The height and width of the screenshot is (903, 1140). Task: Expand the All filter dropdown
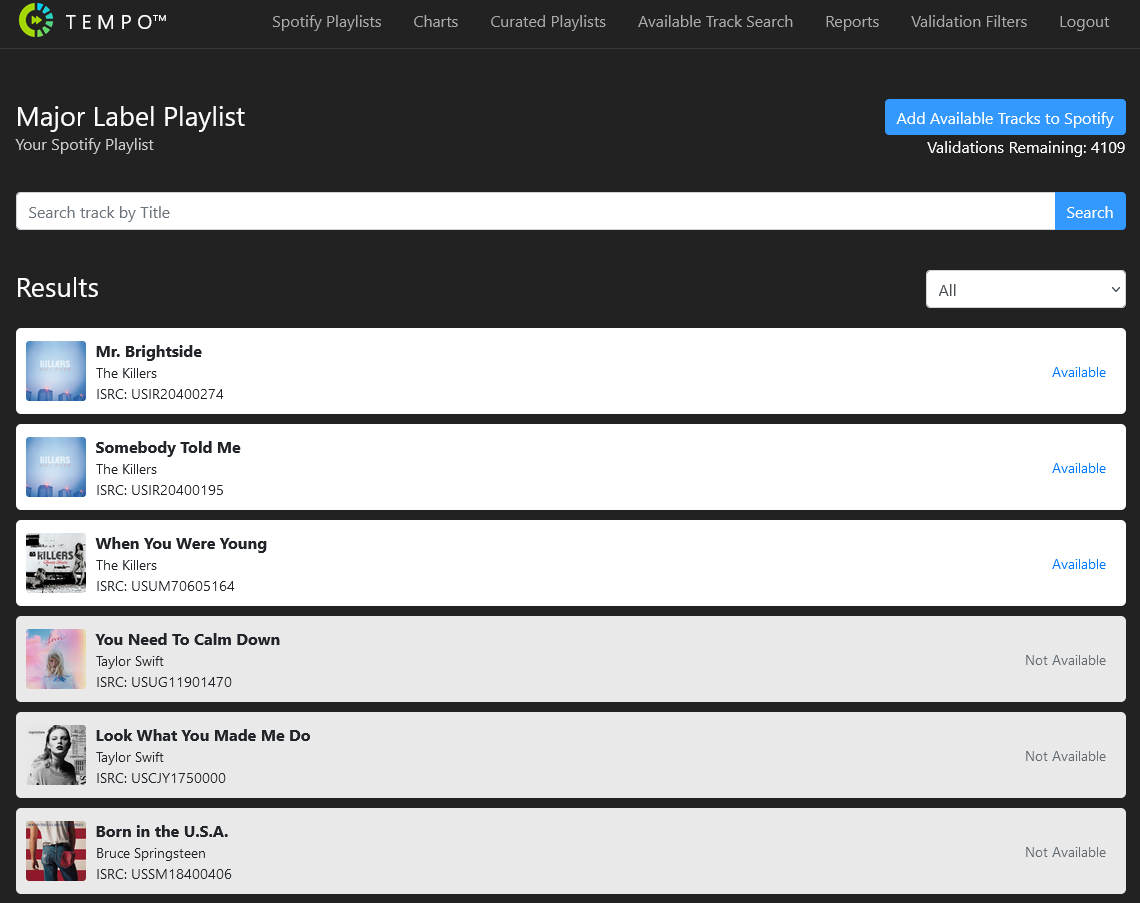coord(1025,290)
